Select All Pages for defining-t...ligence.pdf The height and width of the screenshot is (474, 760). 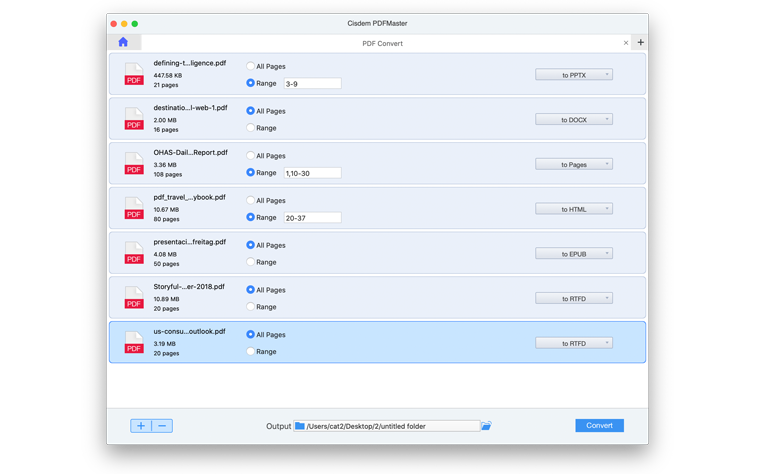tap(251, 66)
